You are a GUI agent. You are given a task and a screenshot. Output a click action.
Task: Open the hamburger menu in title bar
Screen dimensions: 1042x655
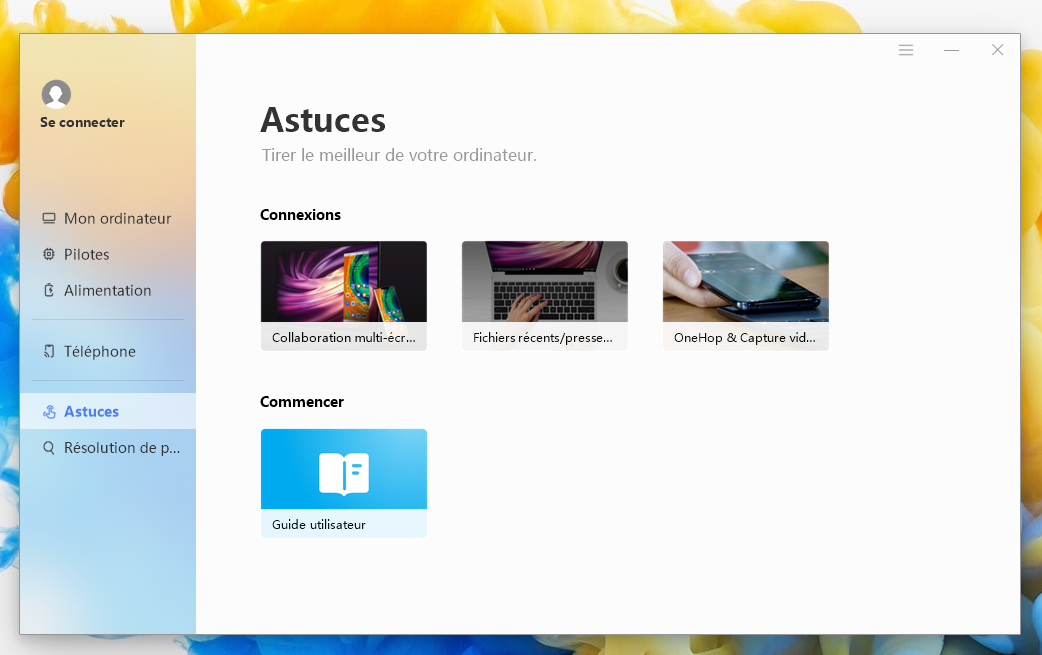(x=906, y=50)
